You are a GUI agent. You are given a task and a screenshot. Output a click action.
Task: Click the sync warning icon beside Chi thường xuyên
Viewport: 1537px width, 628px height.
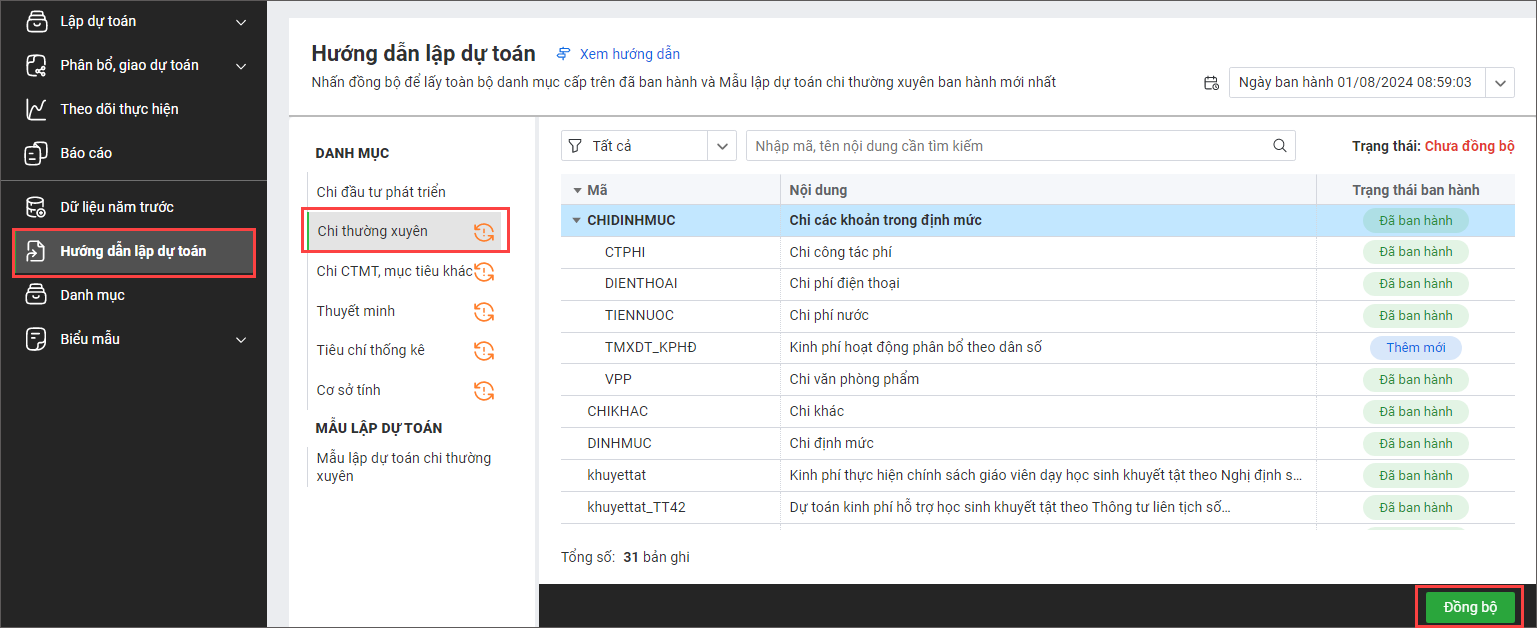point(484,232)
